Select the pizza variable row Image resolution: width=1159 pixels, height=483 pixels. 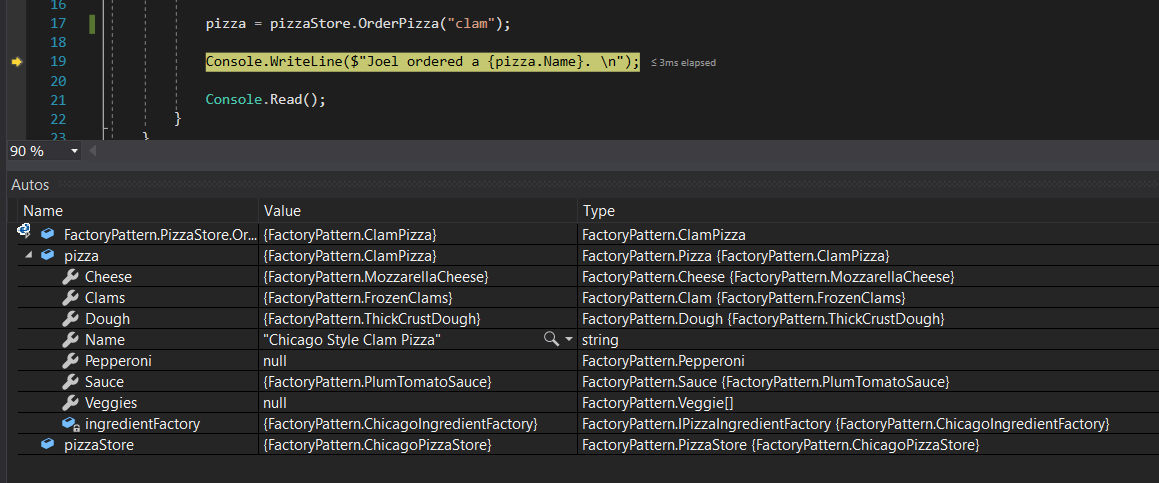[588, 256]
